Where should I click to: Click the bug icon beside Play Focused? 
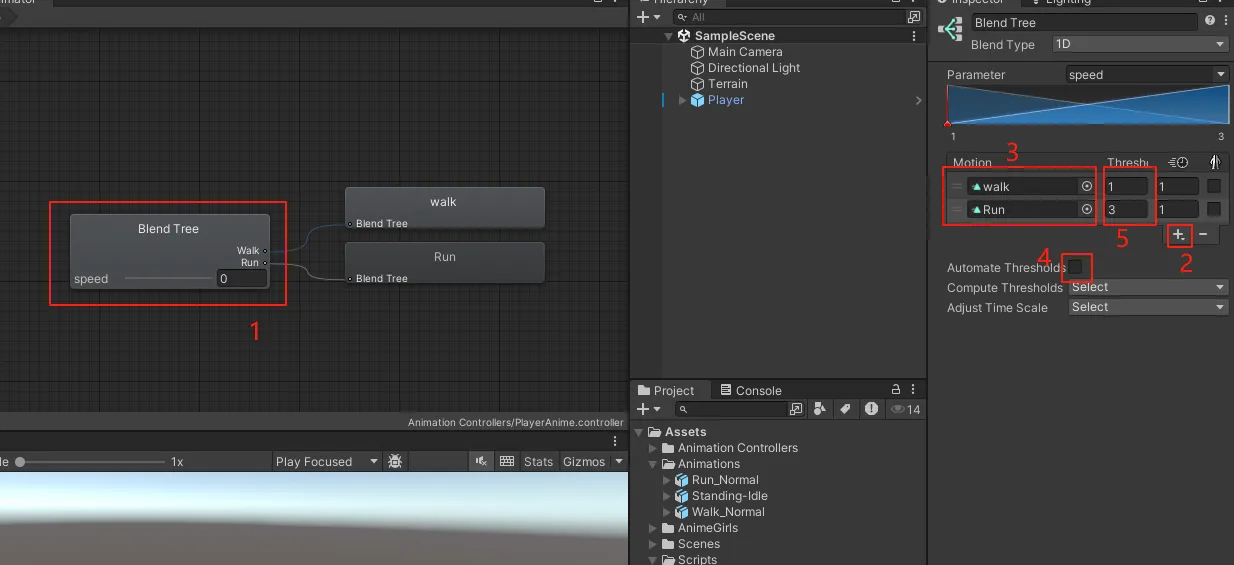(x=395, y=461)
